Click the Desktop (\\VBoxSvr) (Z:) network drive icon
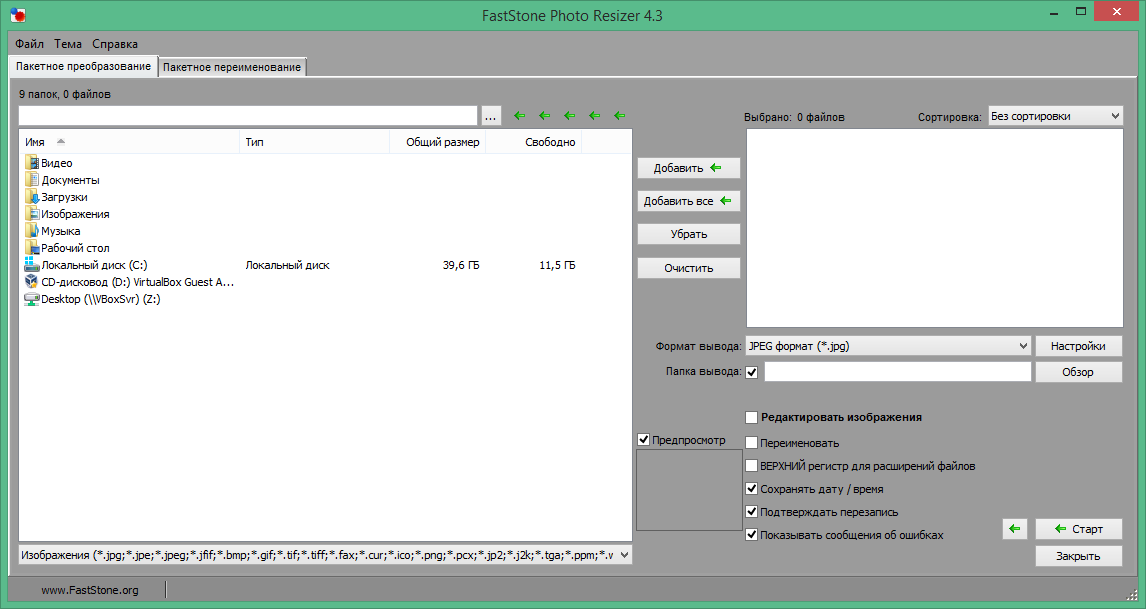Viewport: 1146px width, 609px height. click(31, 298)
